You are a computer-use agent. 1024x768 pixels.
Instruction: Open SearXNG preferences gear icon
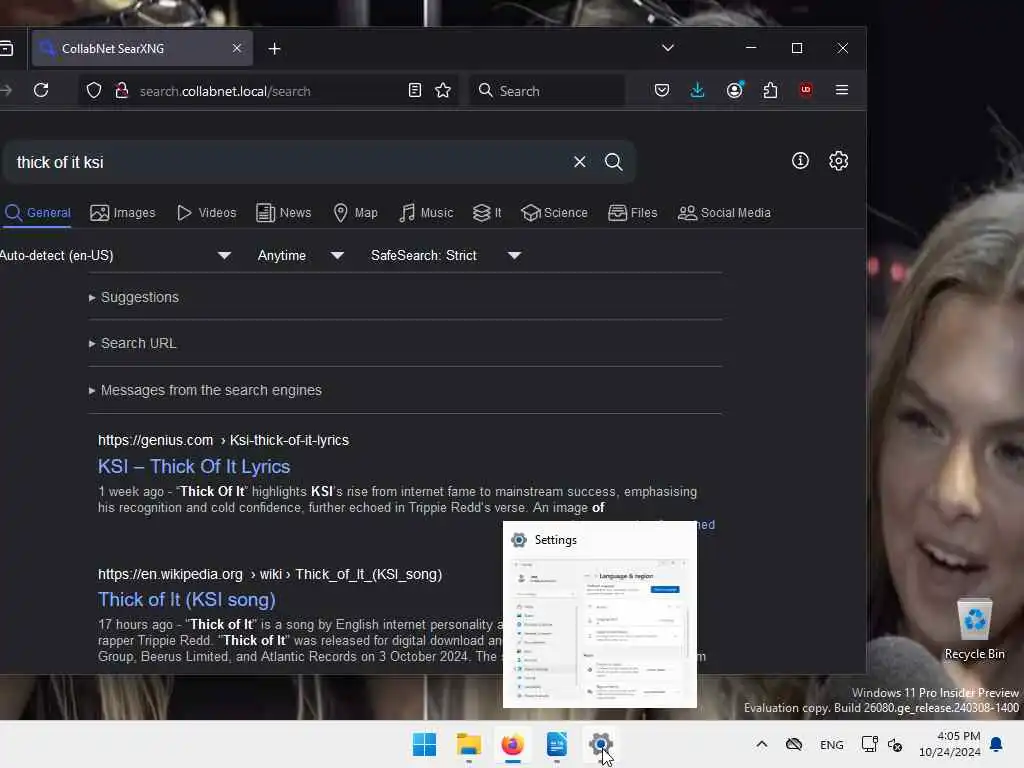click(839, 161)
